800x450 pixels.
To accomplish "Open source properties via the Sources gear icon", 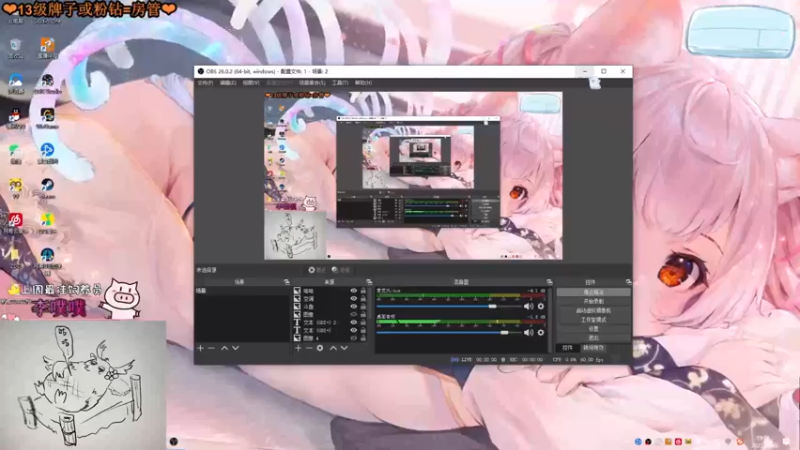I will pos(320,348).
